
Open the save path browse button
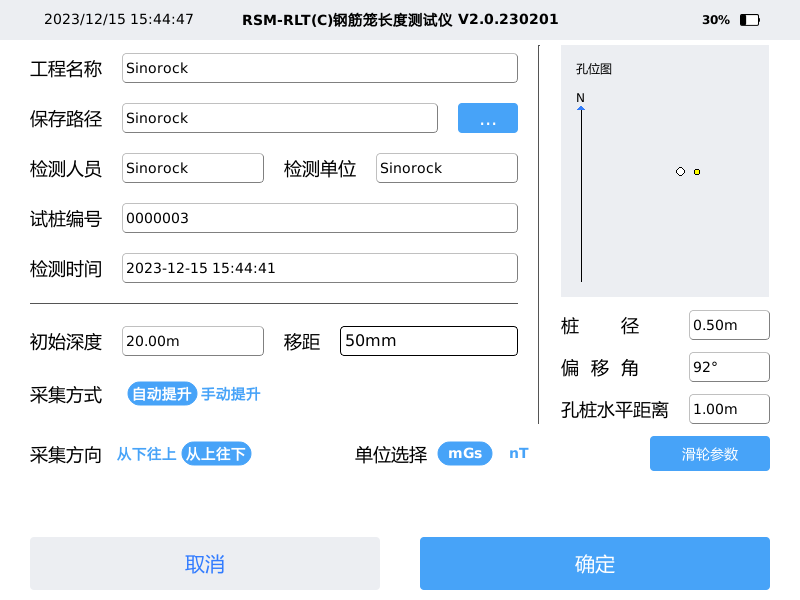(x=488, y=118)
